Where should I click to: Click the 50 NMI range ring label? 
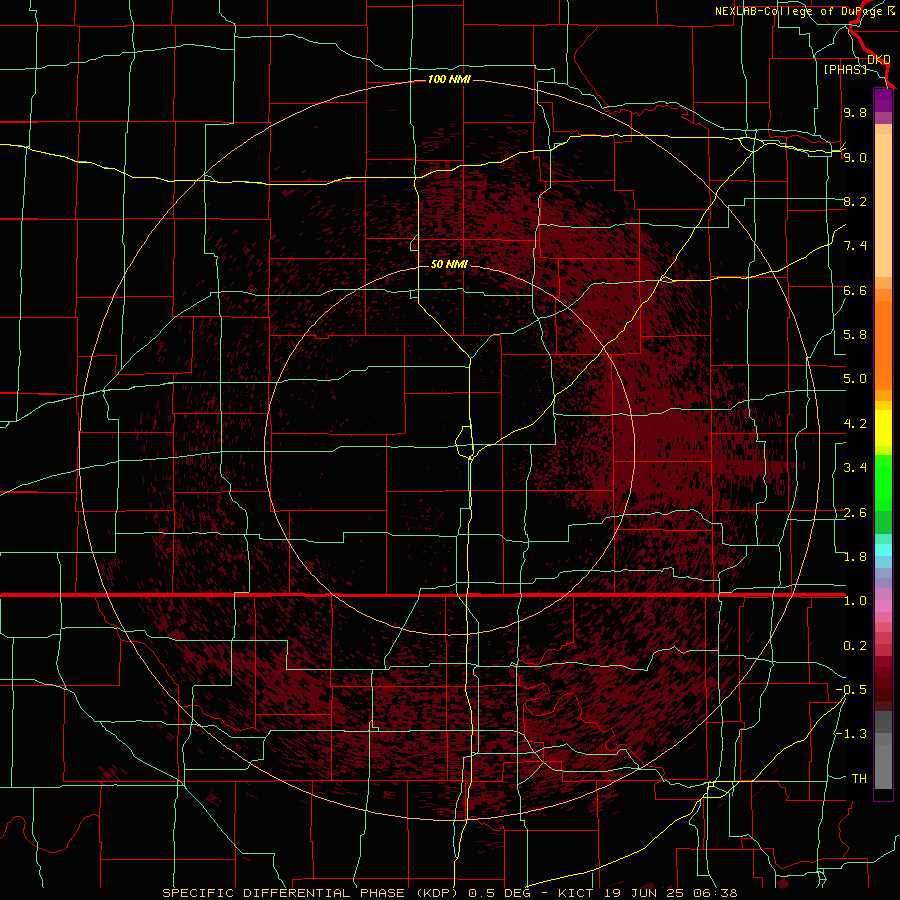pos(449,264)
